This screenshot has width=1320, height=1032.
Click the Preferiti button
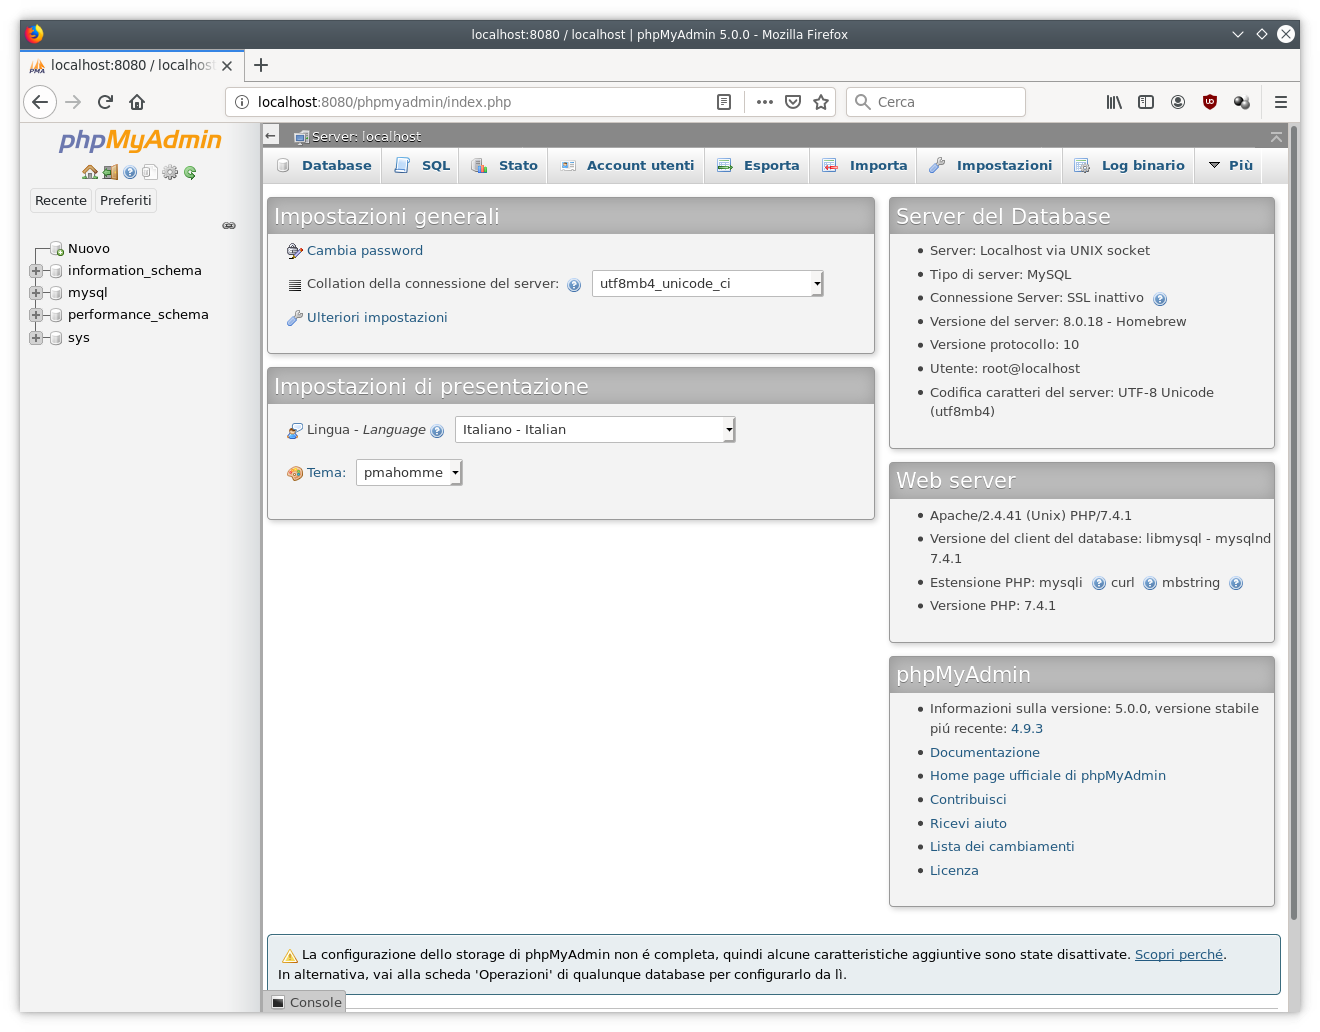coord(126,201)
